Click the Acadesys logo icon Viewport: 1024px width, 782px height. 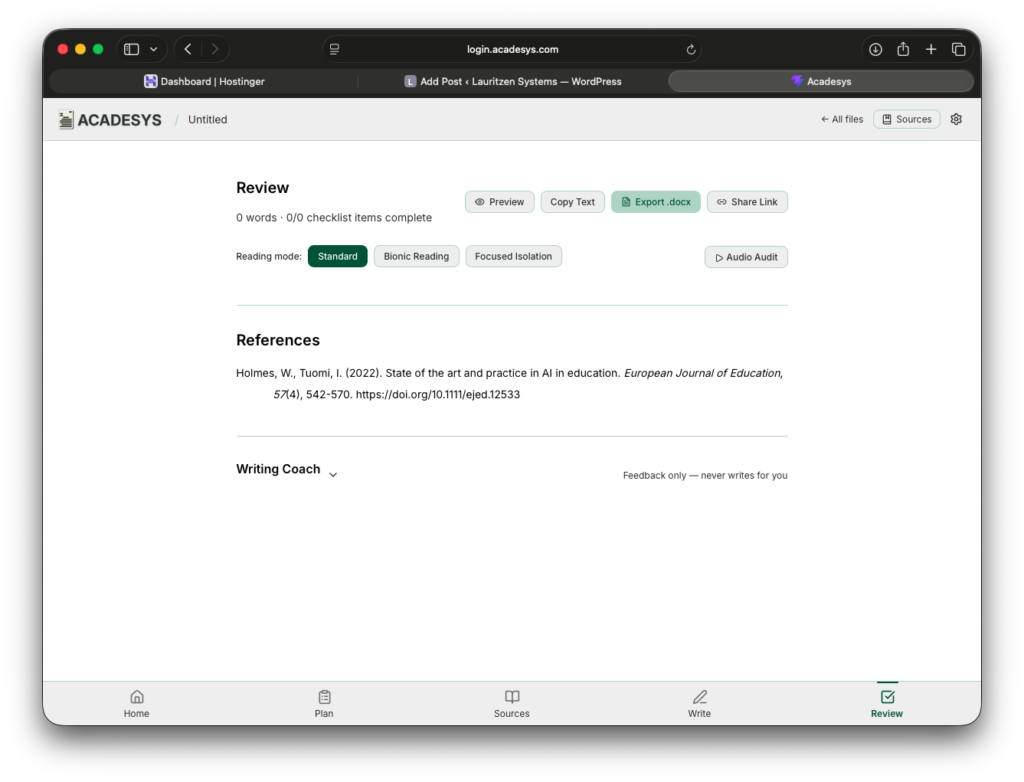point(66,120)
